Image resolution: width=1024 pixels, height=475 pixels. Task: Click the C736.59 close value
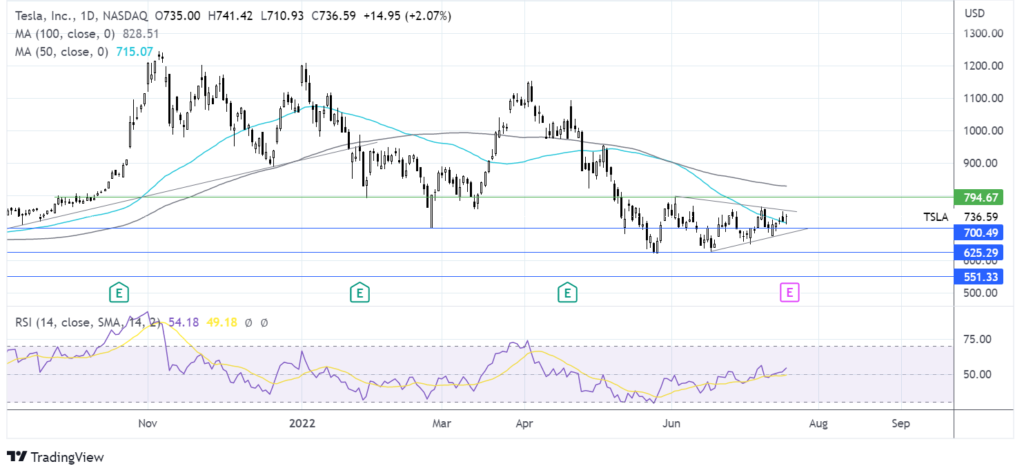[332, 15]
